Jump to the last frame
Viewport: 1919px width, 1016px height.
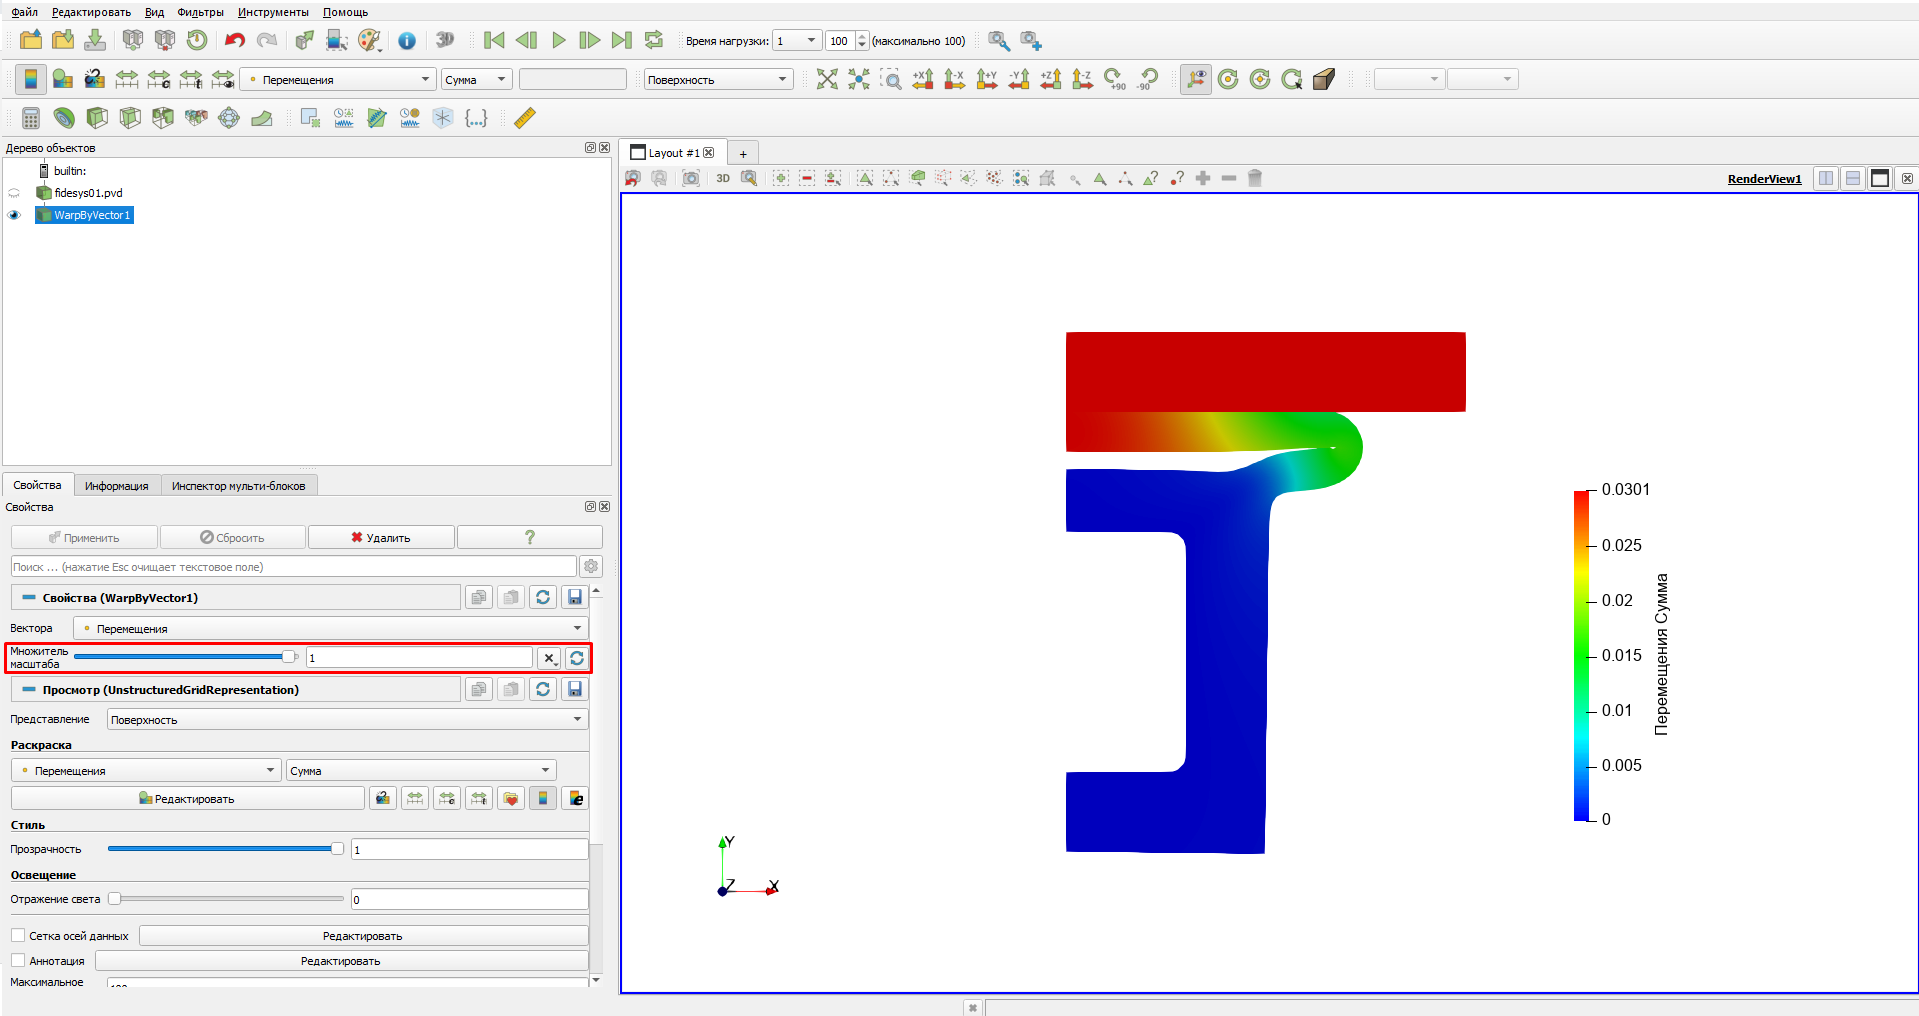tap(622, 40)
